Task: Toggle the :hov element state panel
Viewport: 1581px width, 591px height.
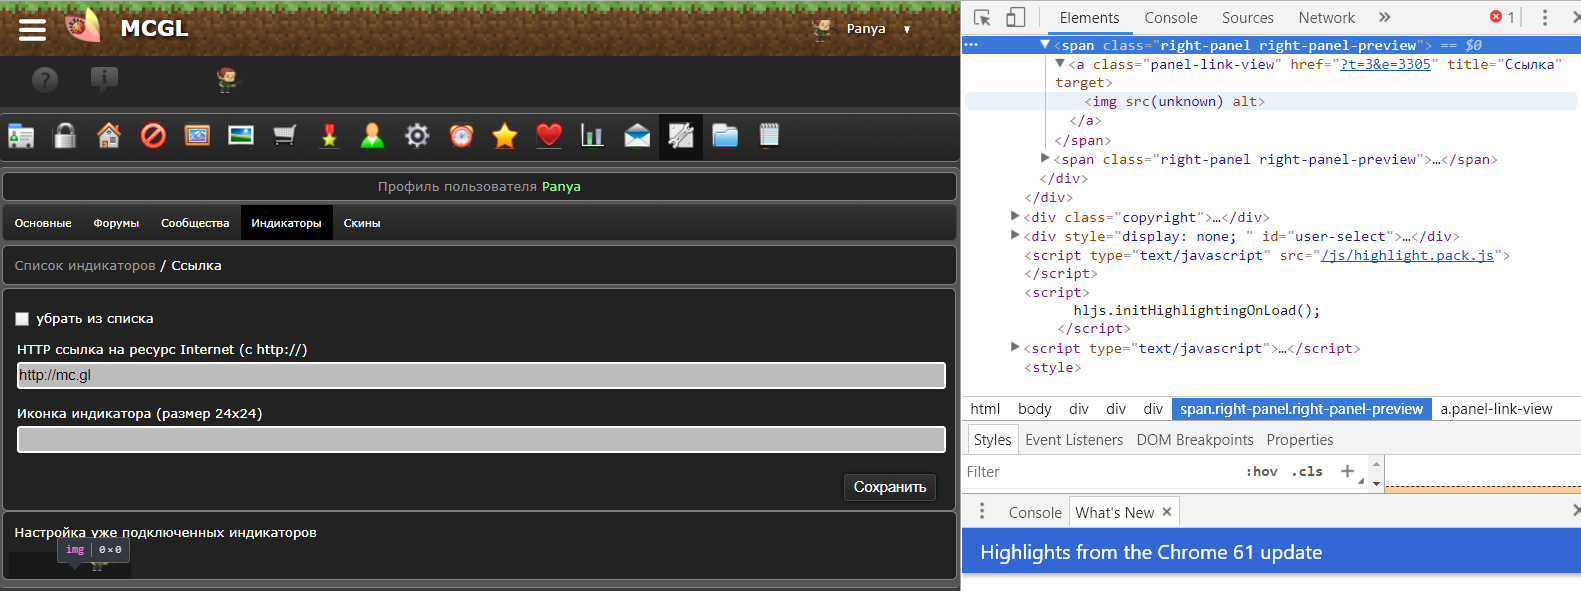Action: (x=1262, y=472)
